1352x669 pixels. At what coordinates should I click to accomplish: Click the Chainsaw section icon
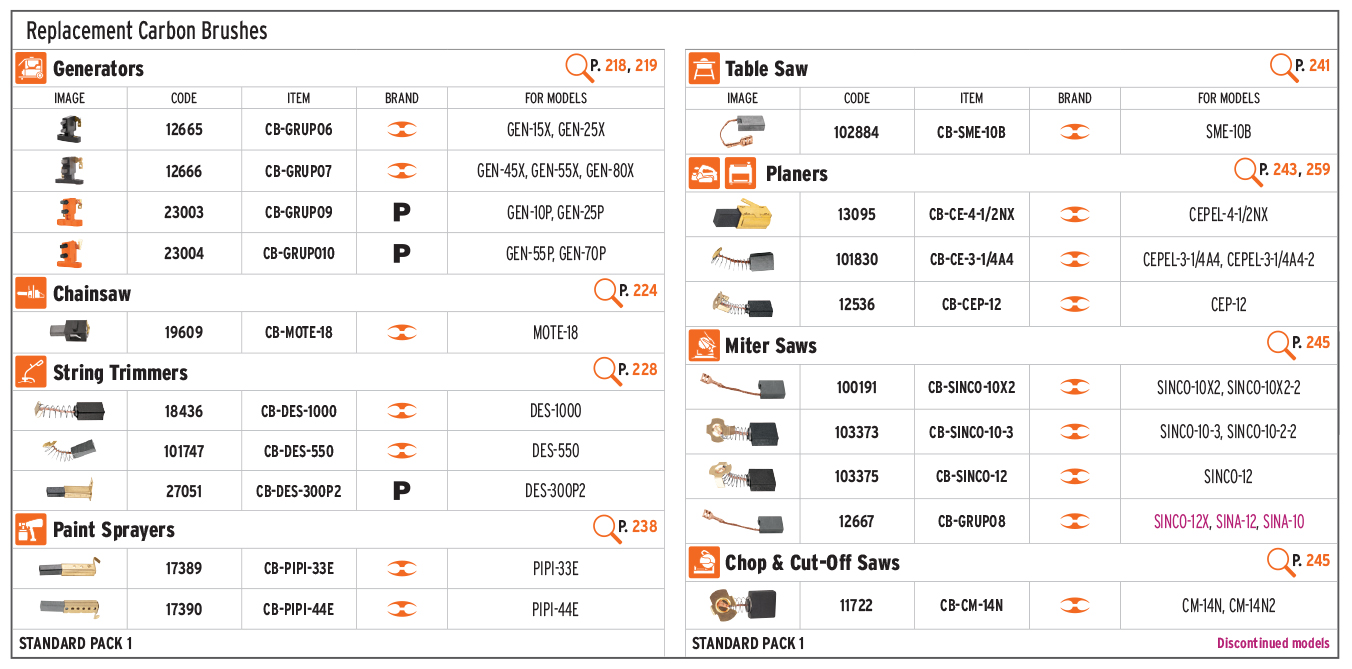(31, 294)
